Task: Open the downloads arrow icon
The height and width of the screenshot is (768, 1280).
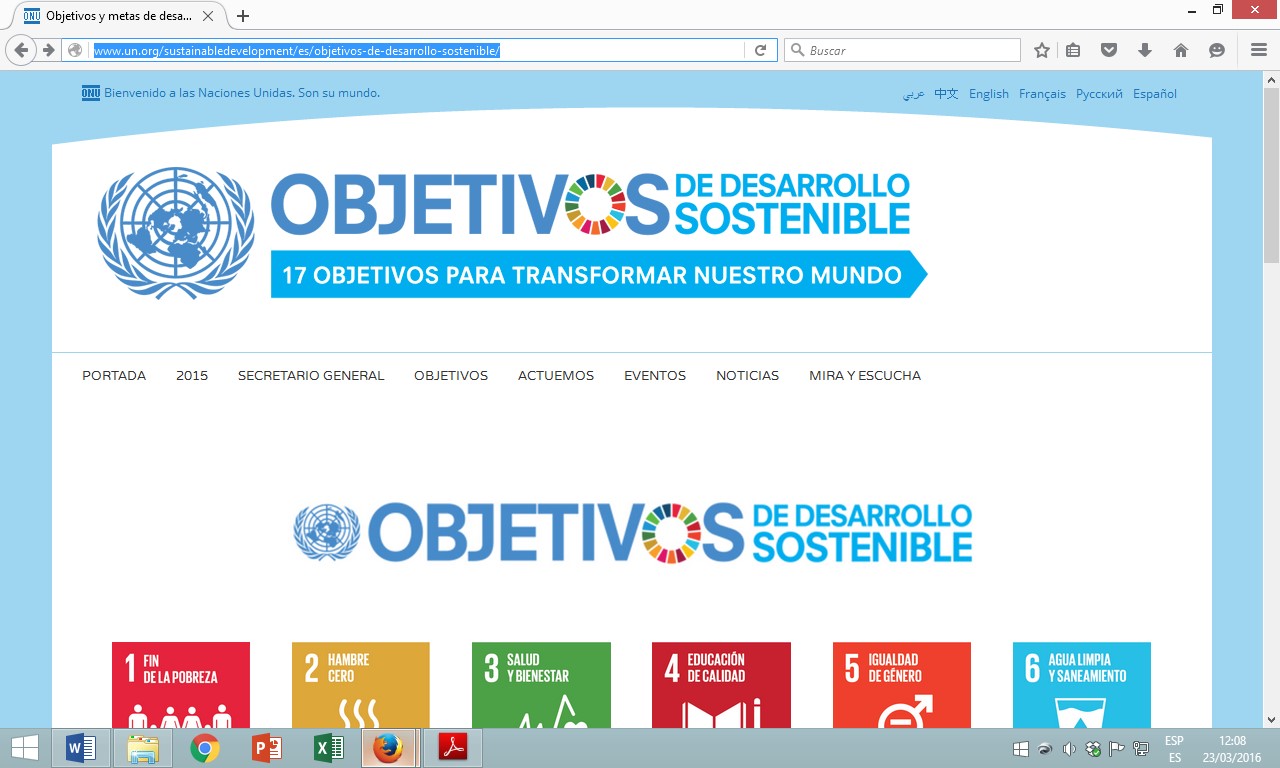Action: [1144, 50]
